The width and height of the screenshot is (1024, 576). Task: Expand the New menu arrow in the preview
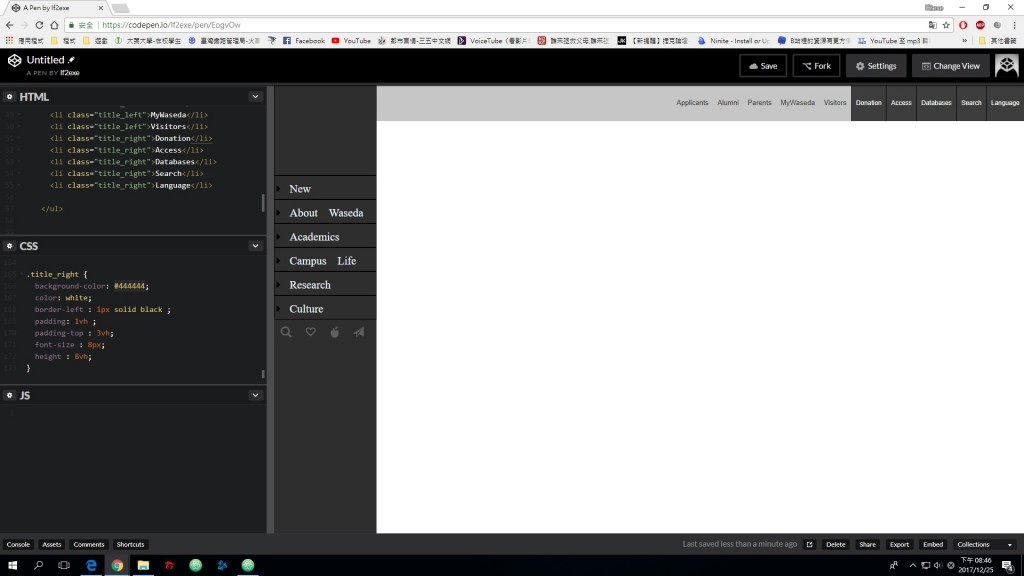[x=279, y=189]
